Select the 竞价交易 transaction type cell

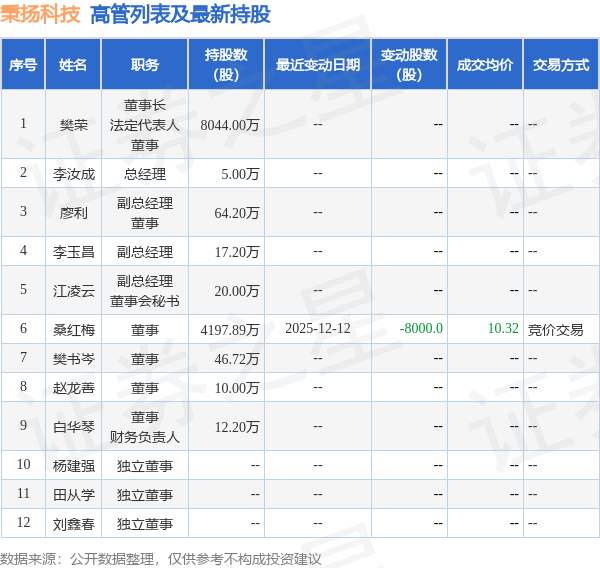point(555,329)
